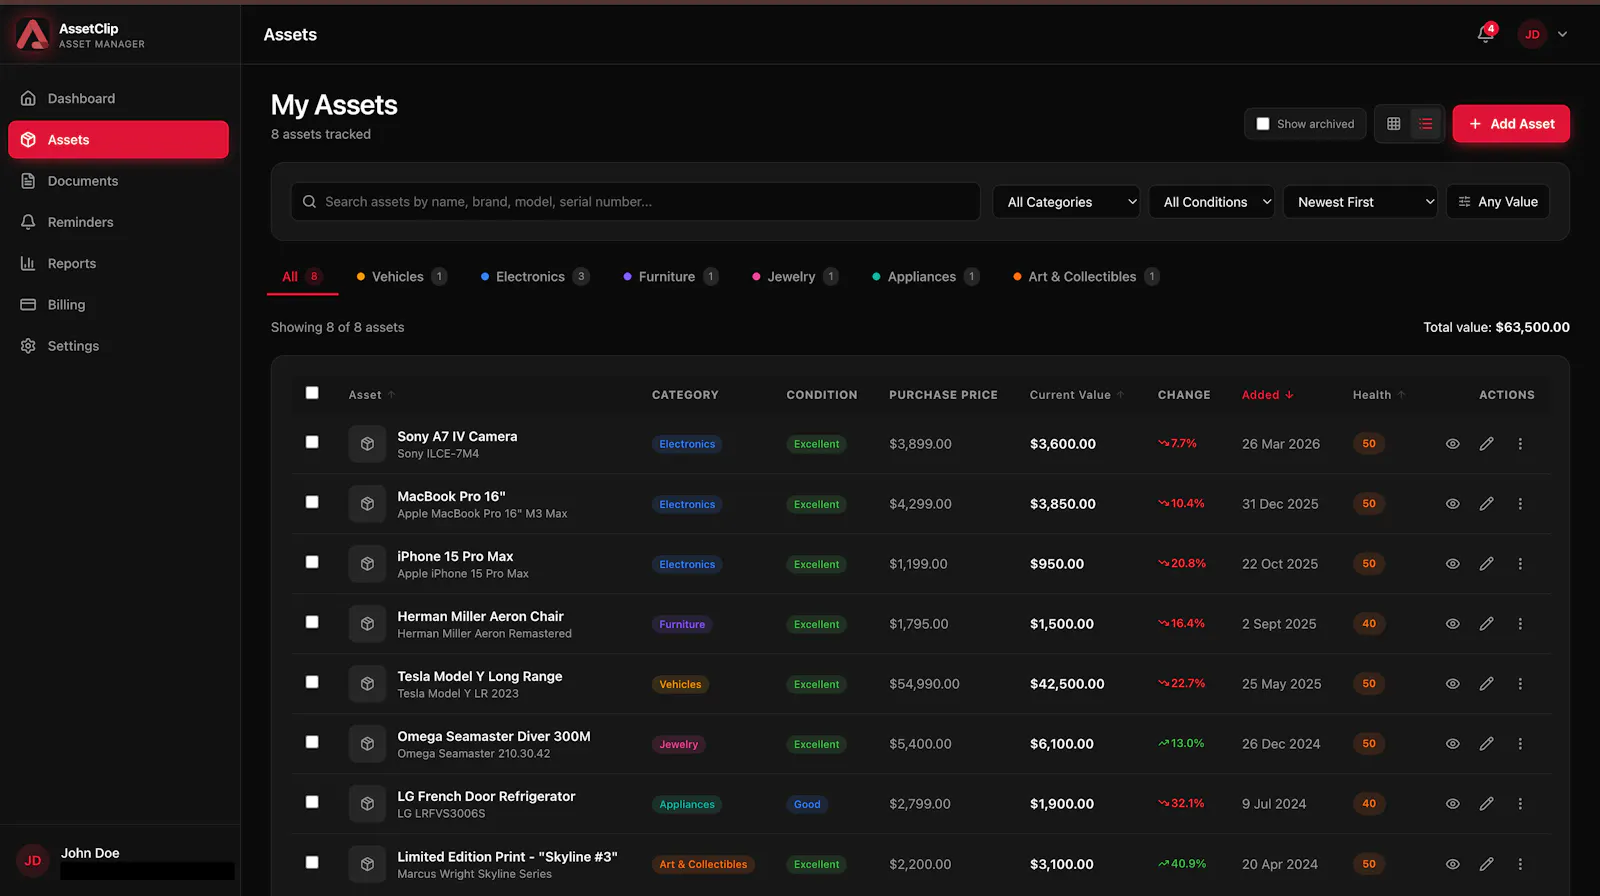Select the iPhone 15 Pro Max row checkbox
This screenshot has width=1600, height=896.
(312, 562)
